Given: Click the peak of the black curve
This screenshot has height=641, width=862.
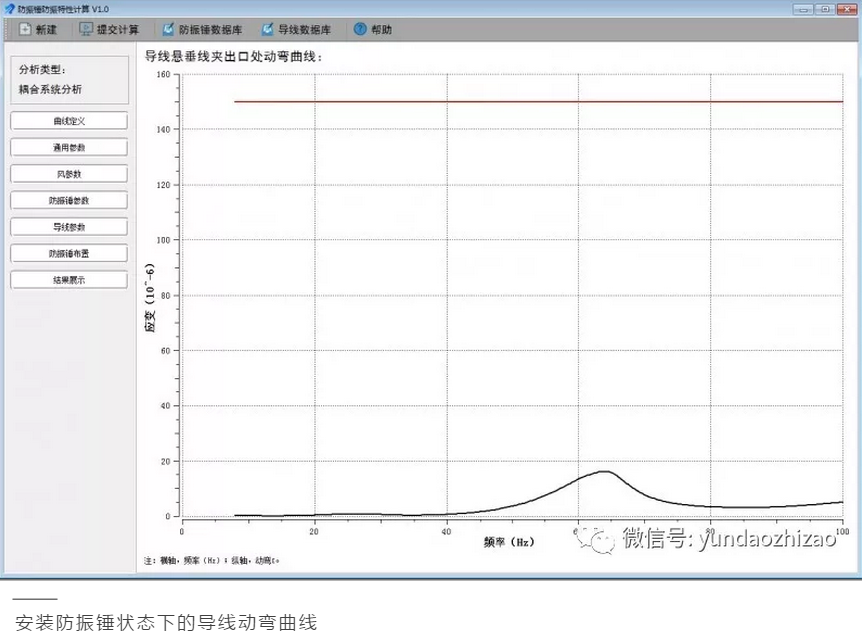Looking at the screenshot, I should click(605, 471).
